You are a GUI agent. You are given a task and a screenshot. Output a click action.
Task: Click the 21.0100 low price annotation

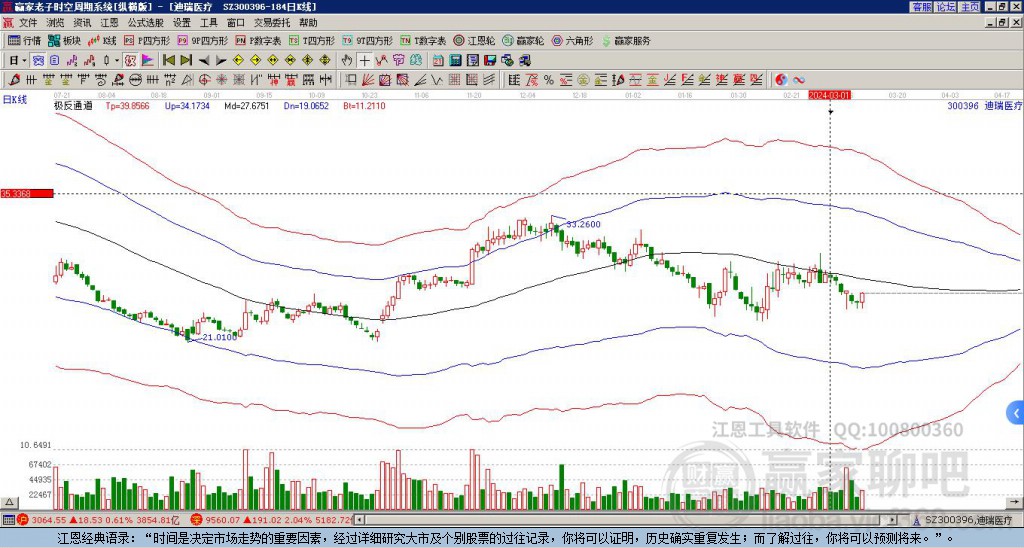(x=219, y=337)
